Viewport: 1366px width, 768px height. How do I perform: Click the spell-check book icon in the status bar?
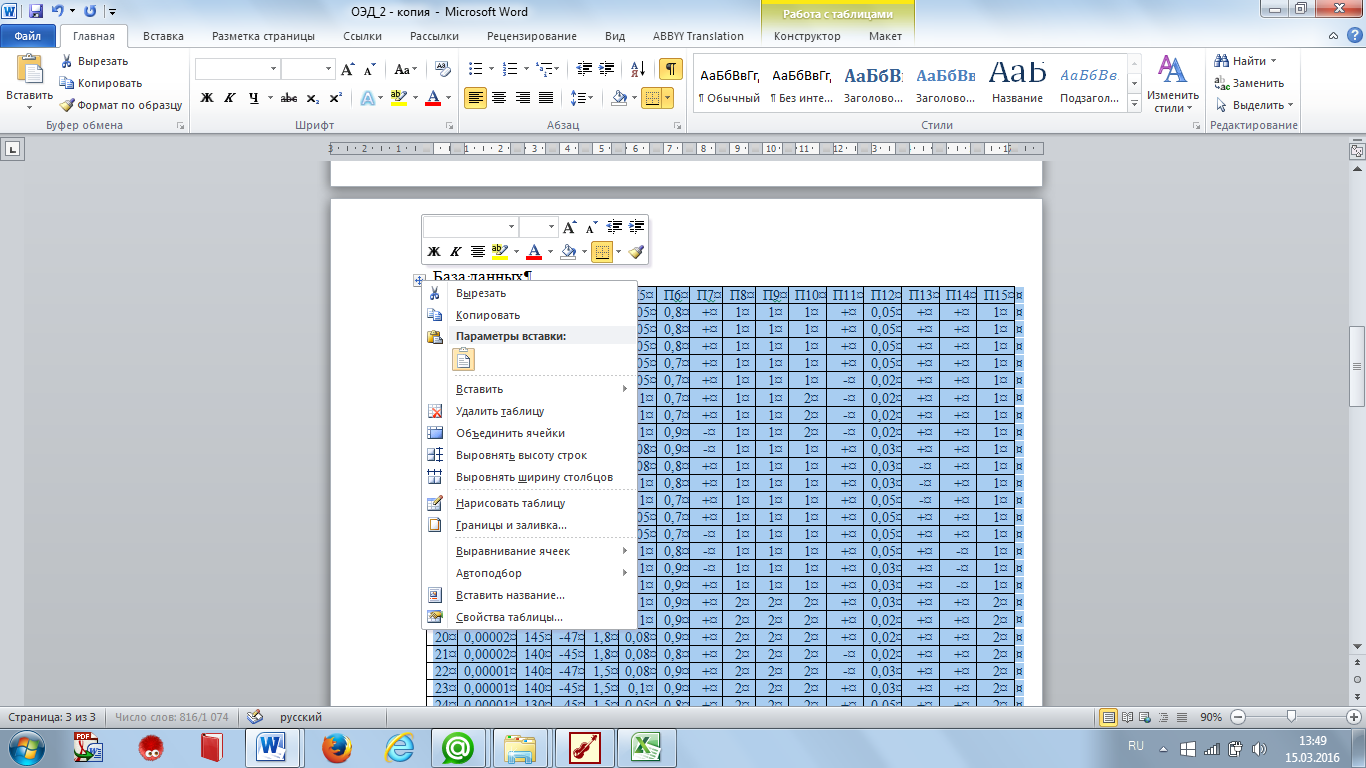pos(255,717)
